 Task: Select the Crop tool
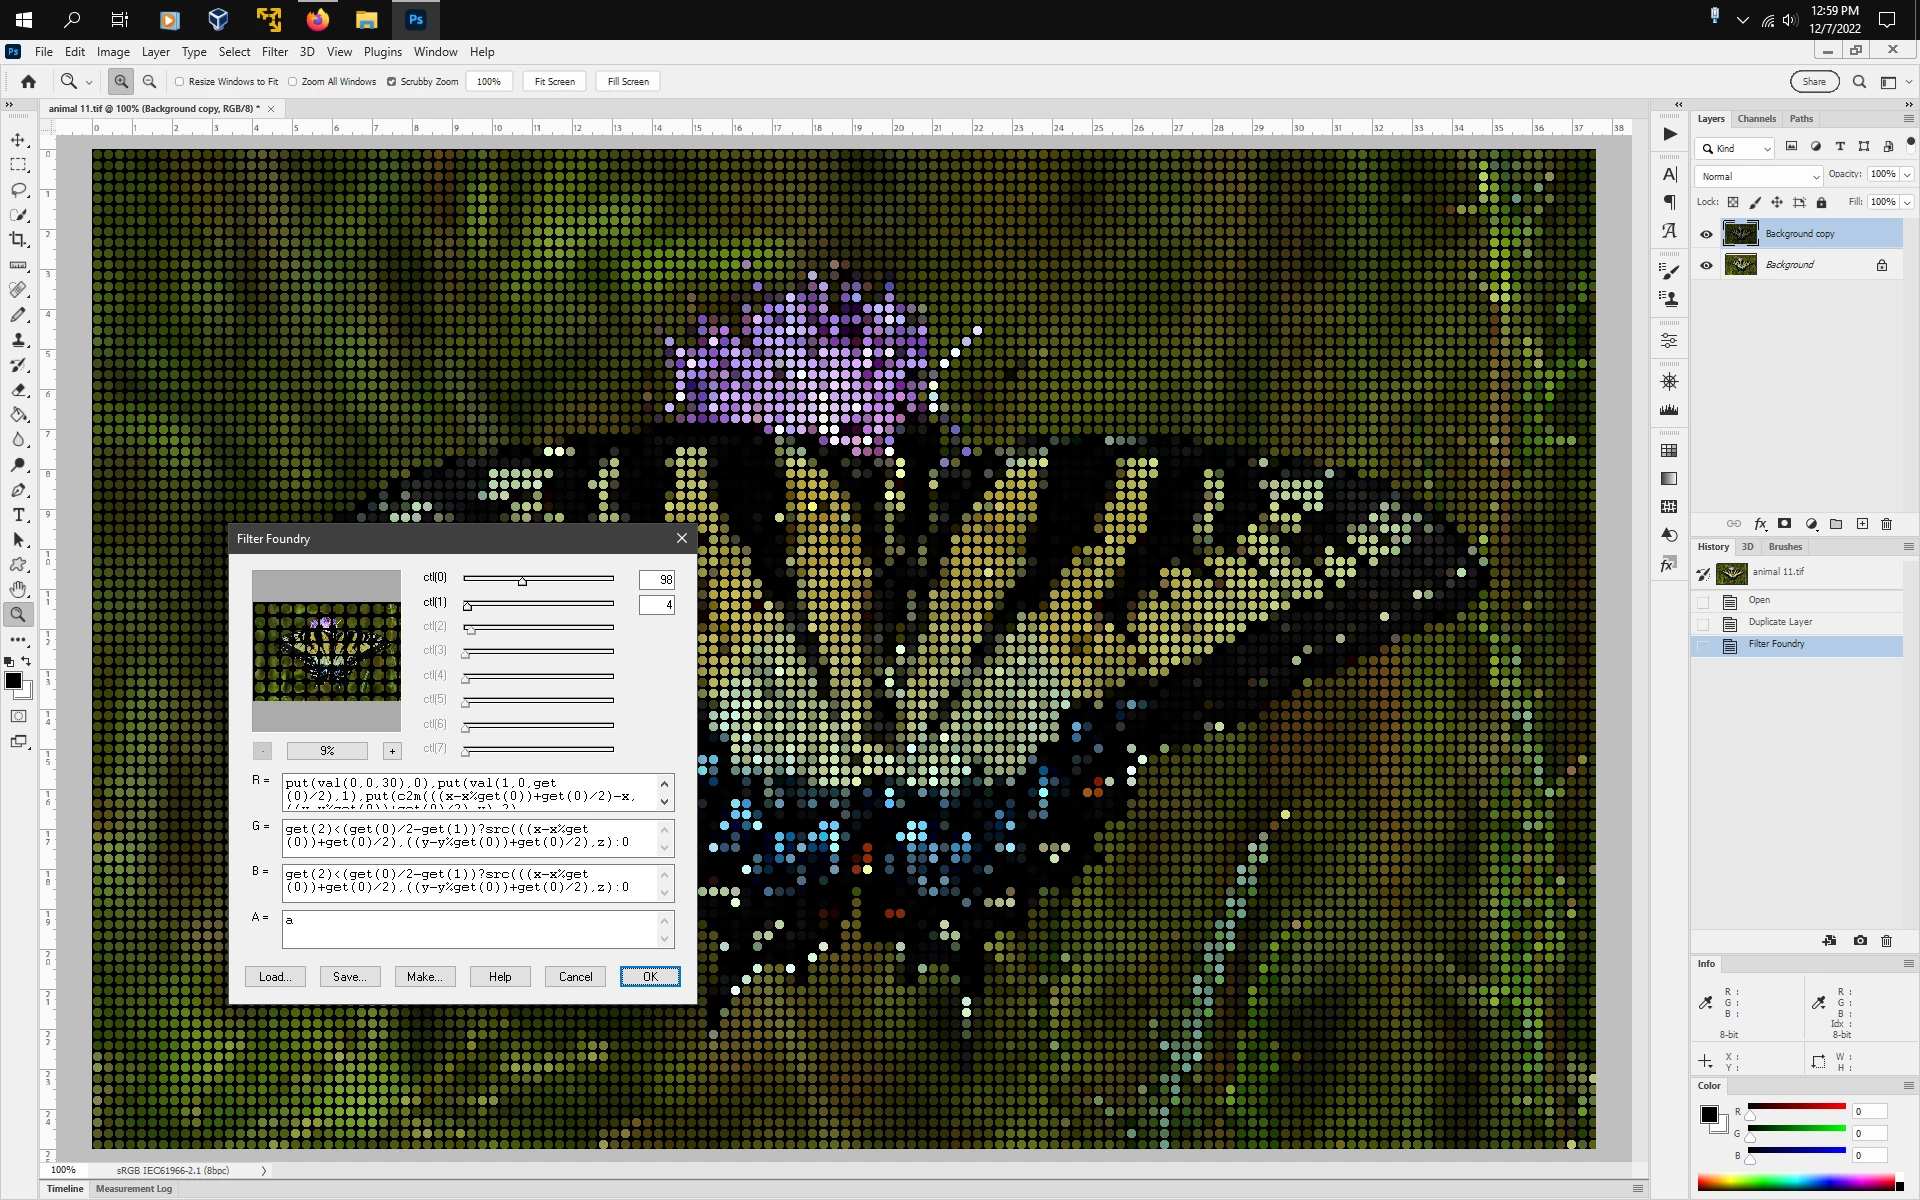18,240
